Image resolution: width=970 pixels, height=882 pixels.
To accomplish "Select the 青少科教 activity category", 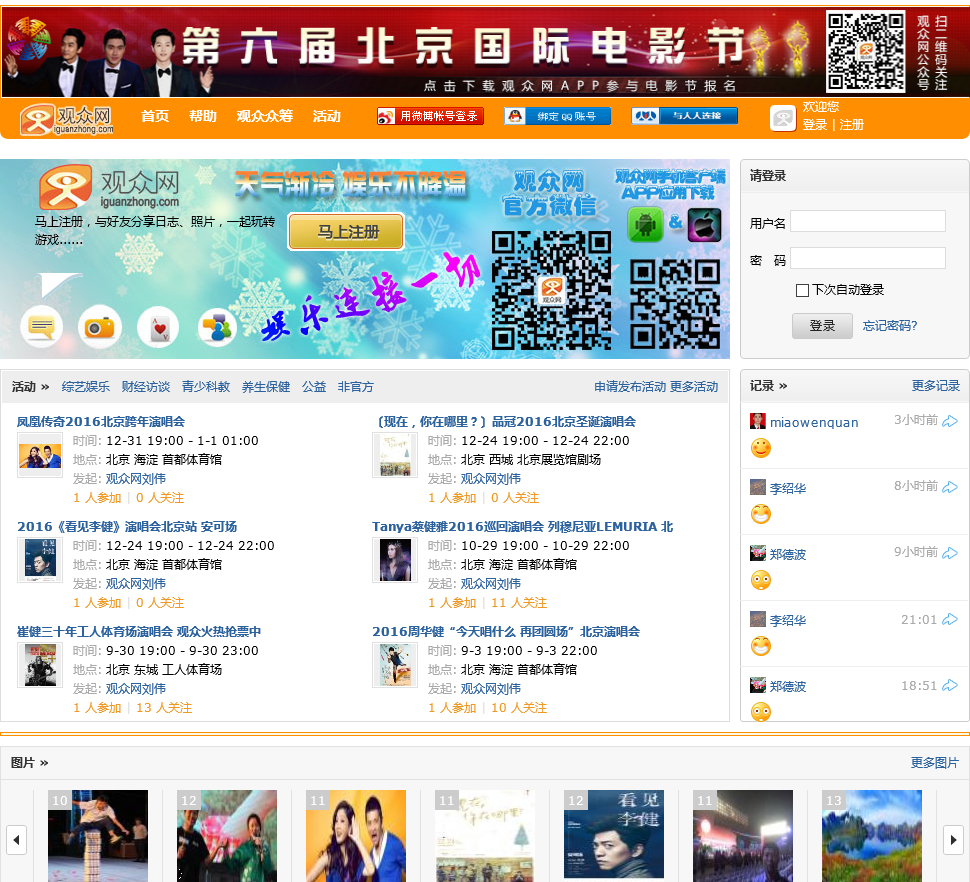I will (x=206, y=387).
